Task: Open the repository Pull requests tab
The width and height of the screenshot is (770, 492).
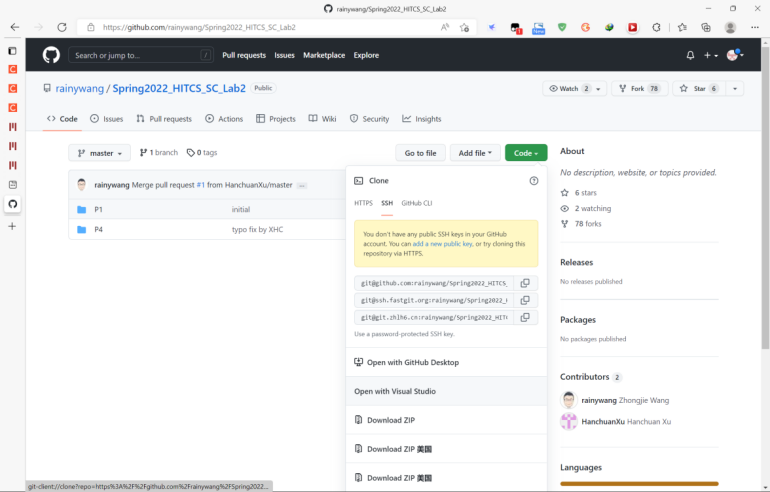Action: [164, 119]
